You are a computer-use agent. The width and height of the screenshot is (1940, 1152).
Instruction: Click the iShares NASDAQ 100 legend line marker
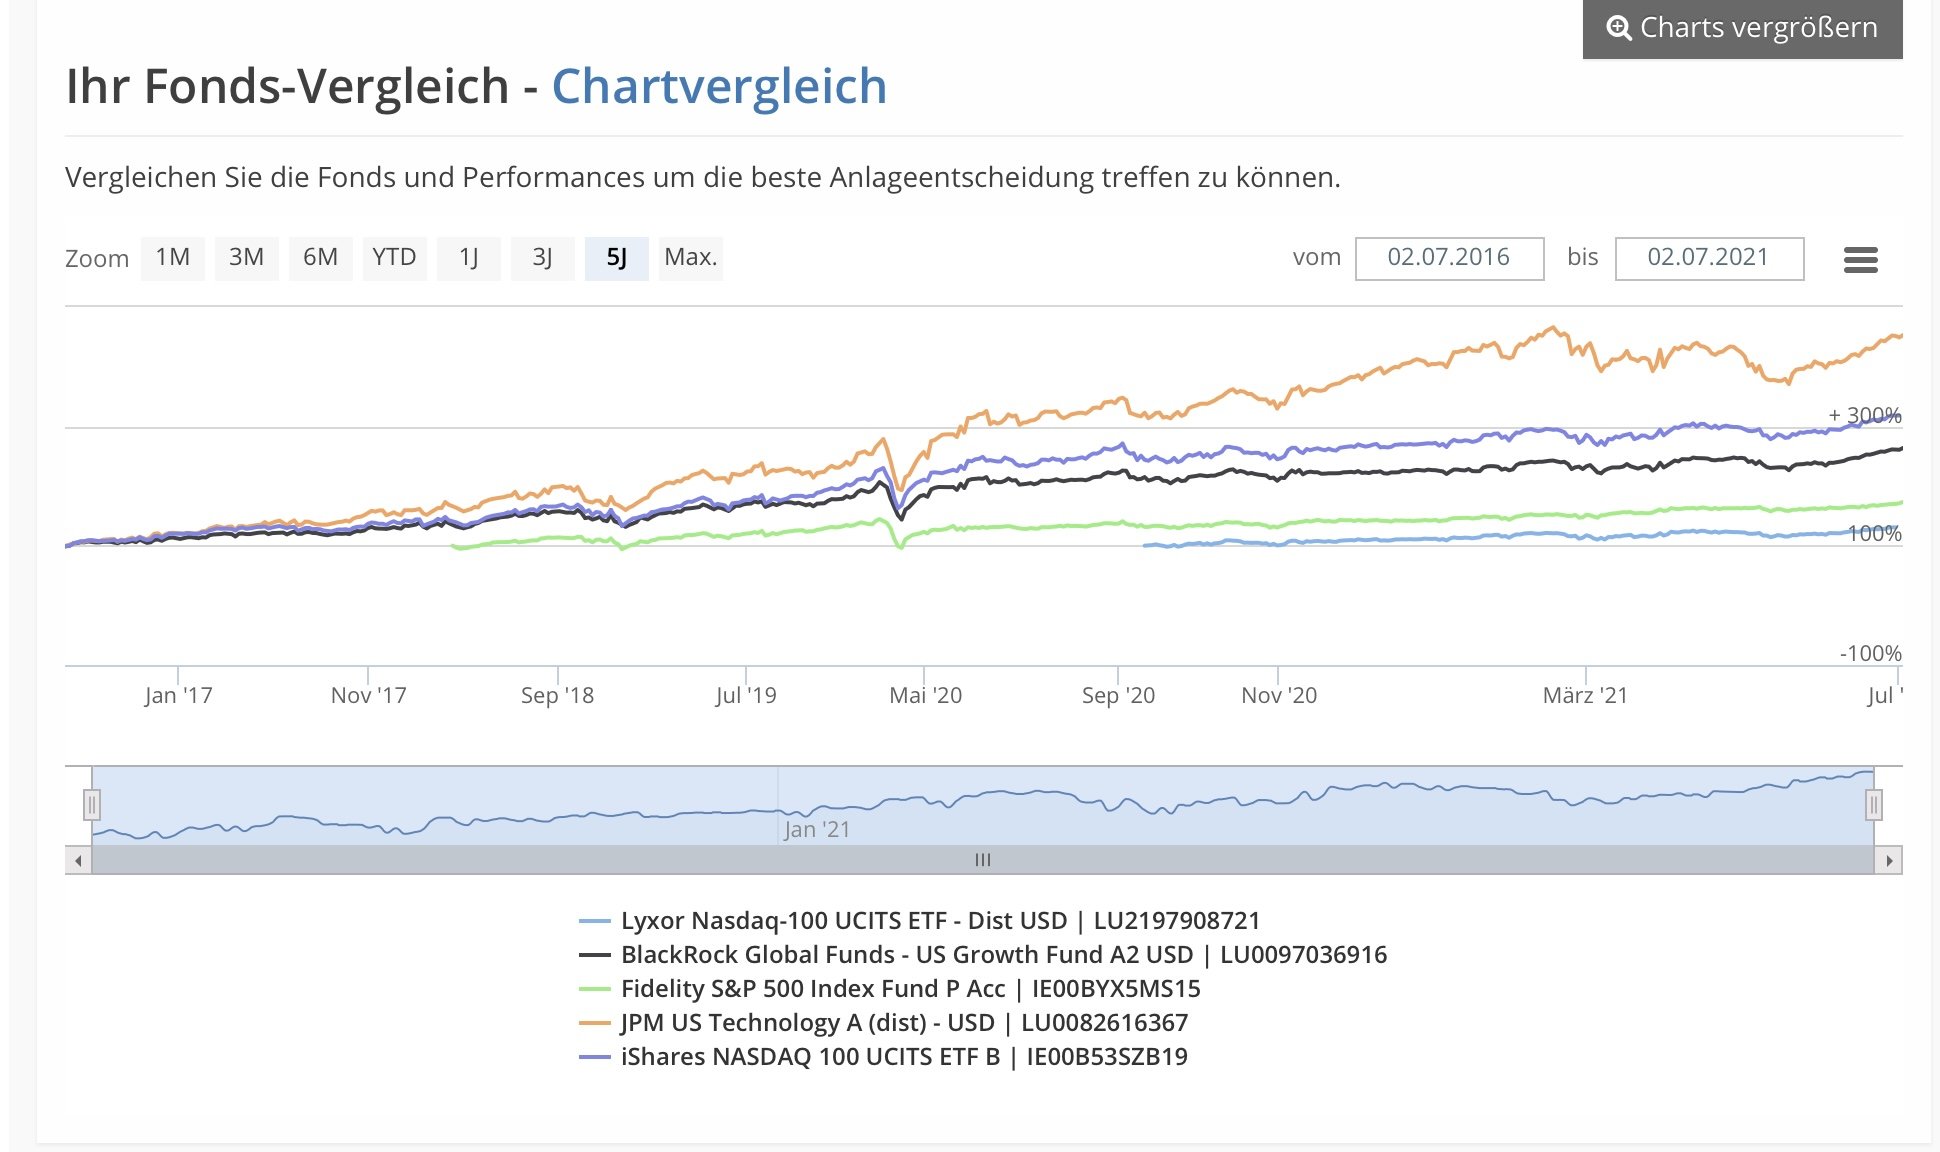(x=595, y=1056)
